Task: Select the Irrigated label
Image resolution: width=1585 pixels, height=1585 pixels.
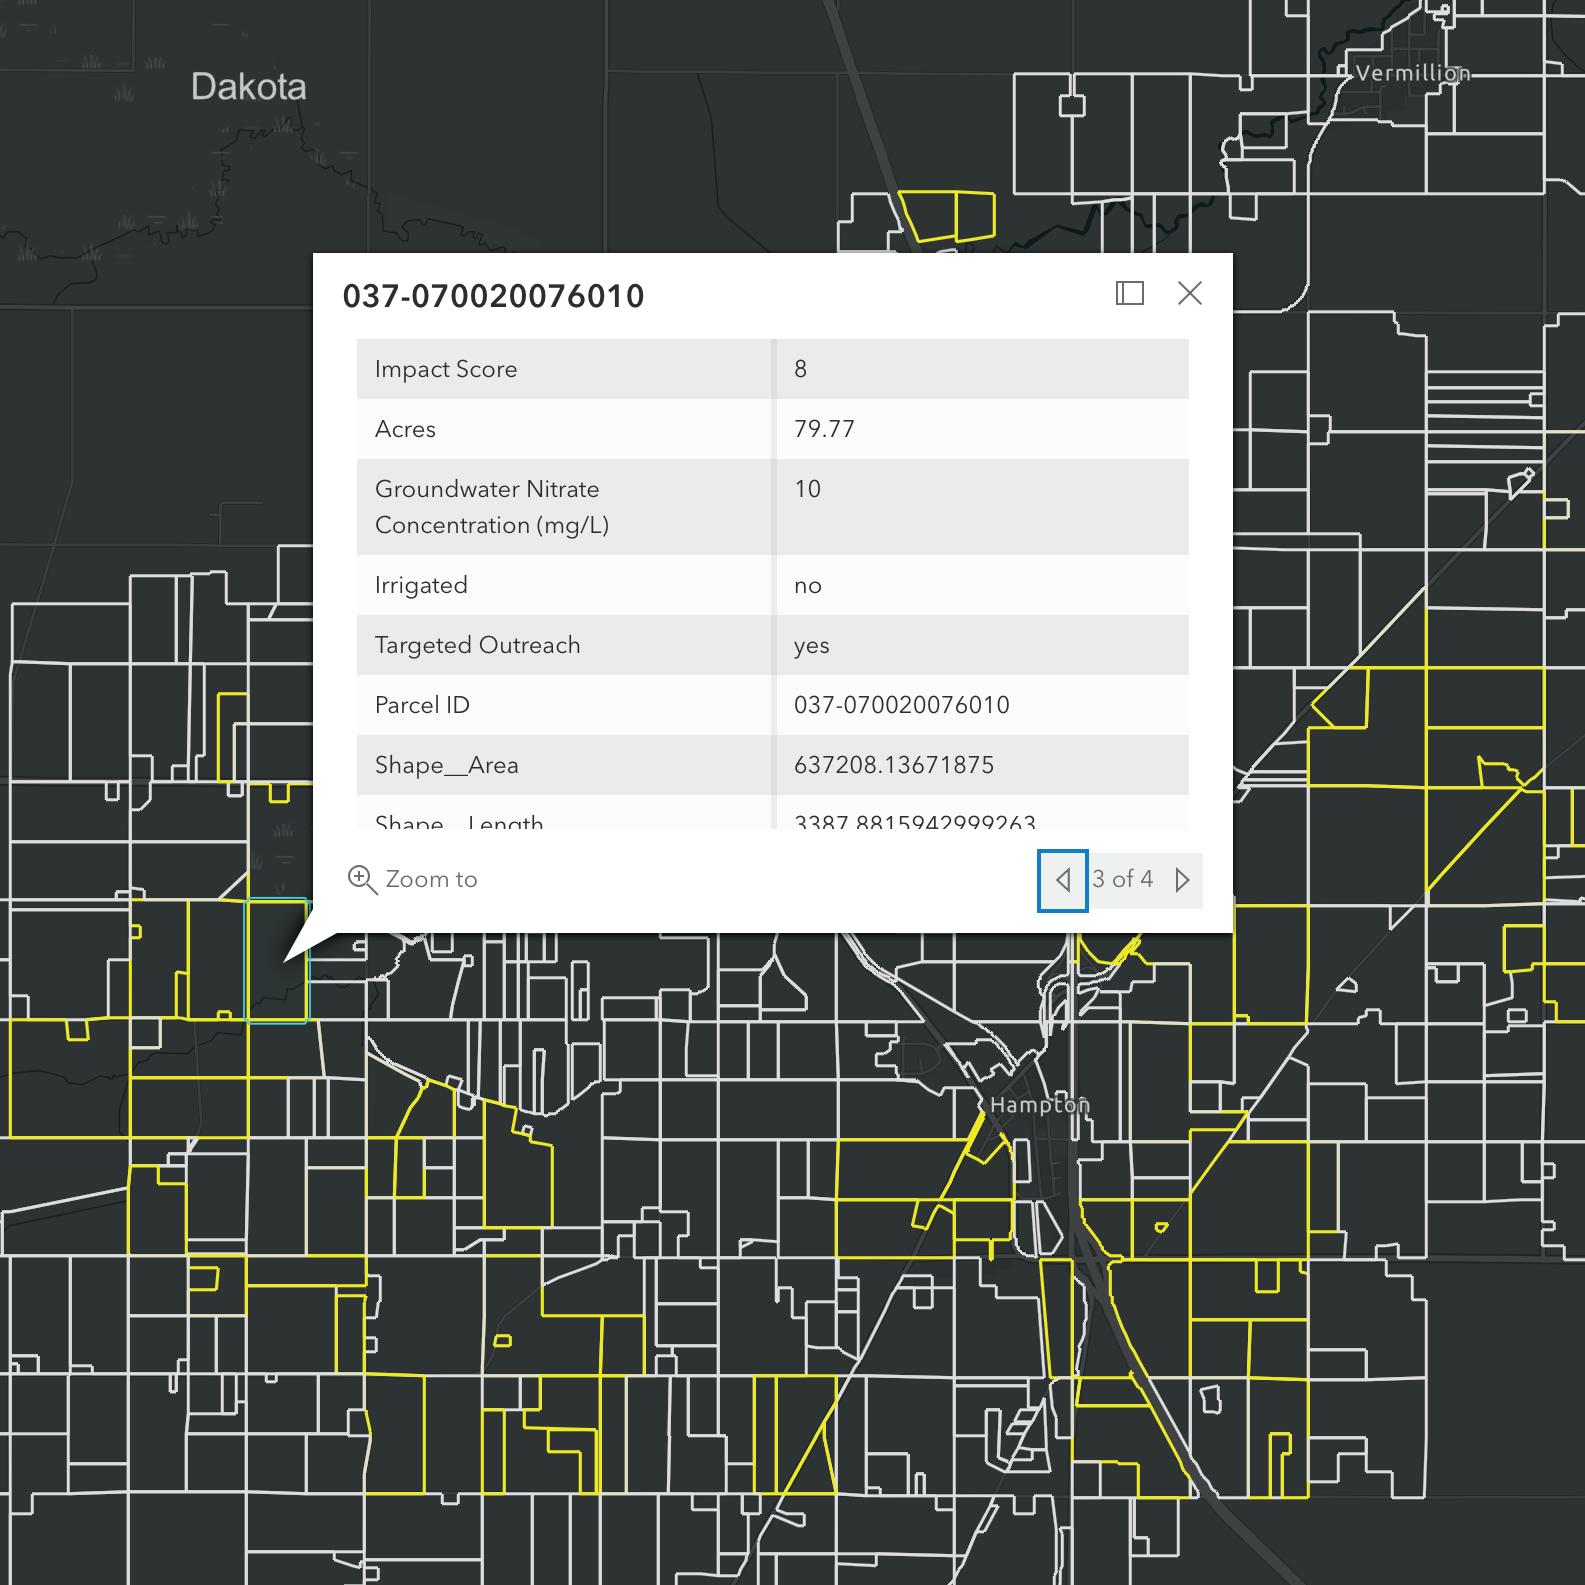Action: [x=421, y=585]
